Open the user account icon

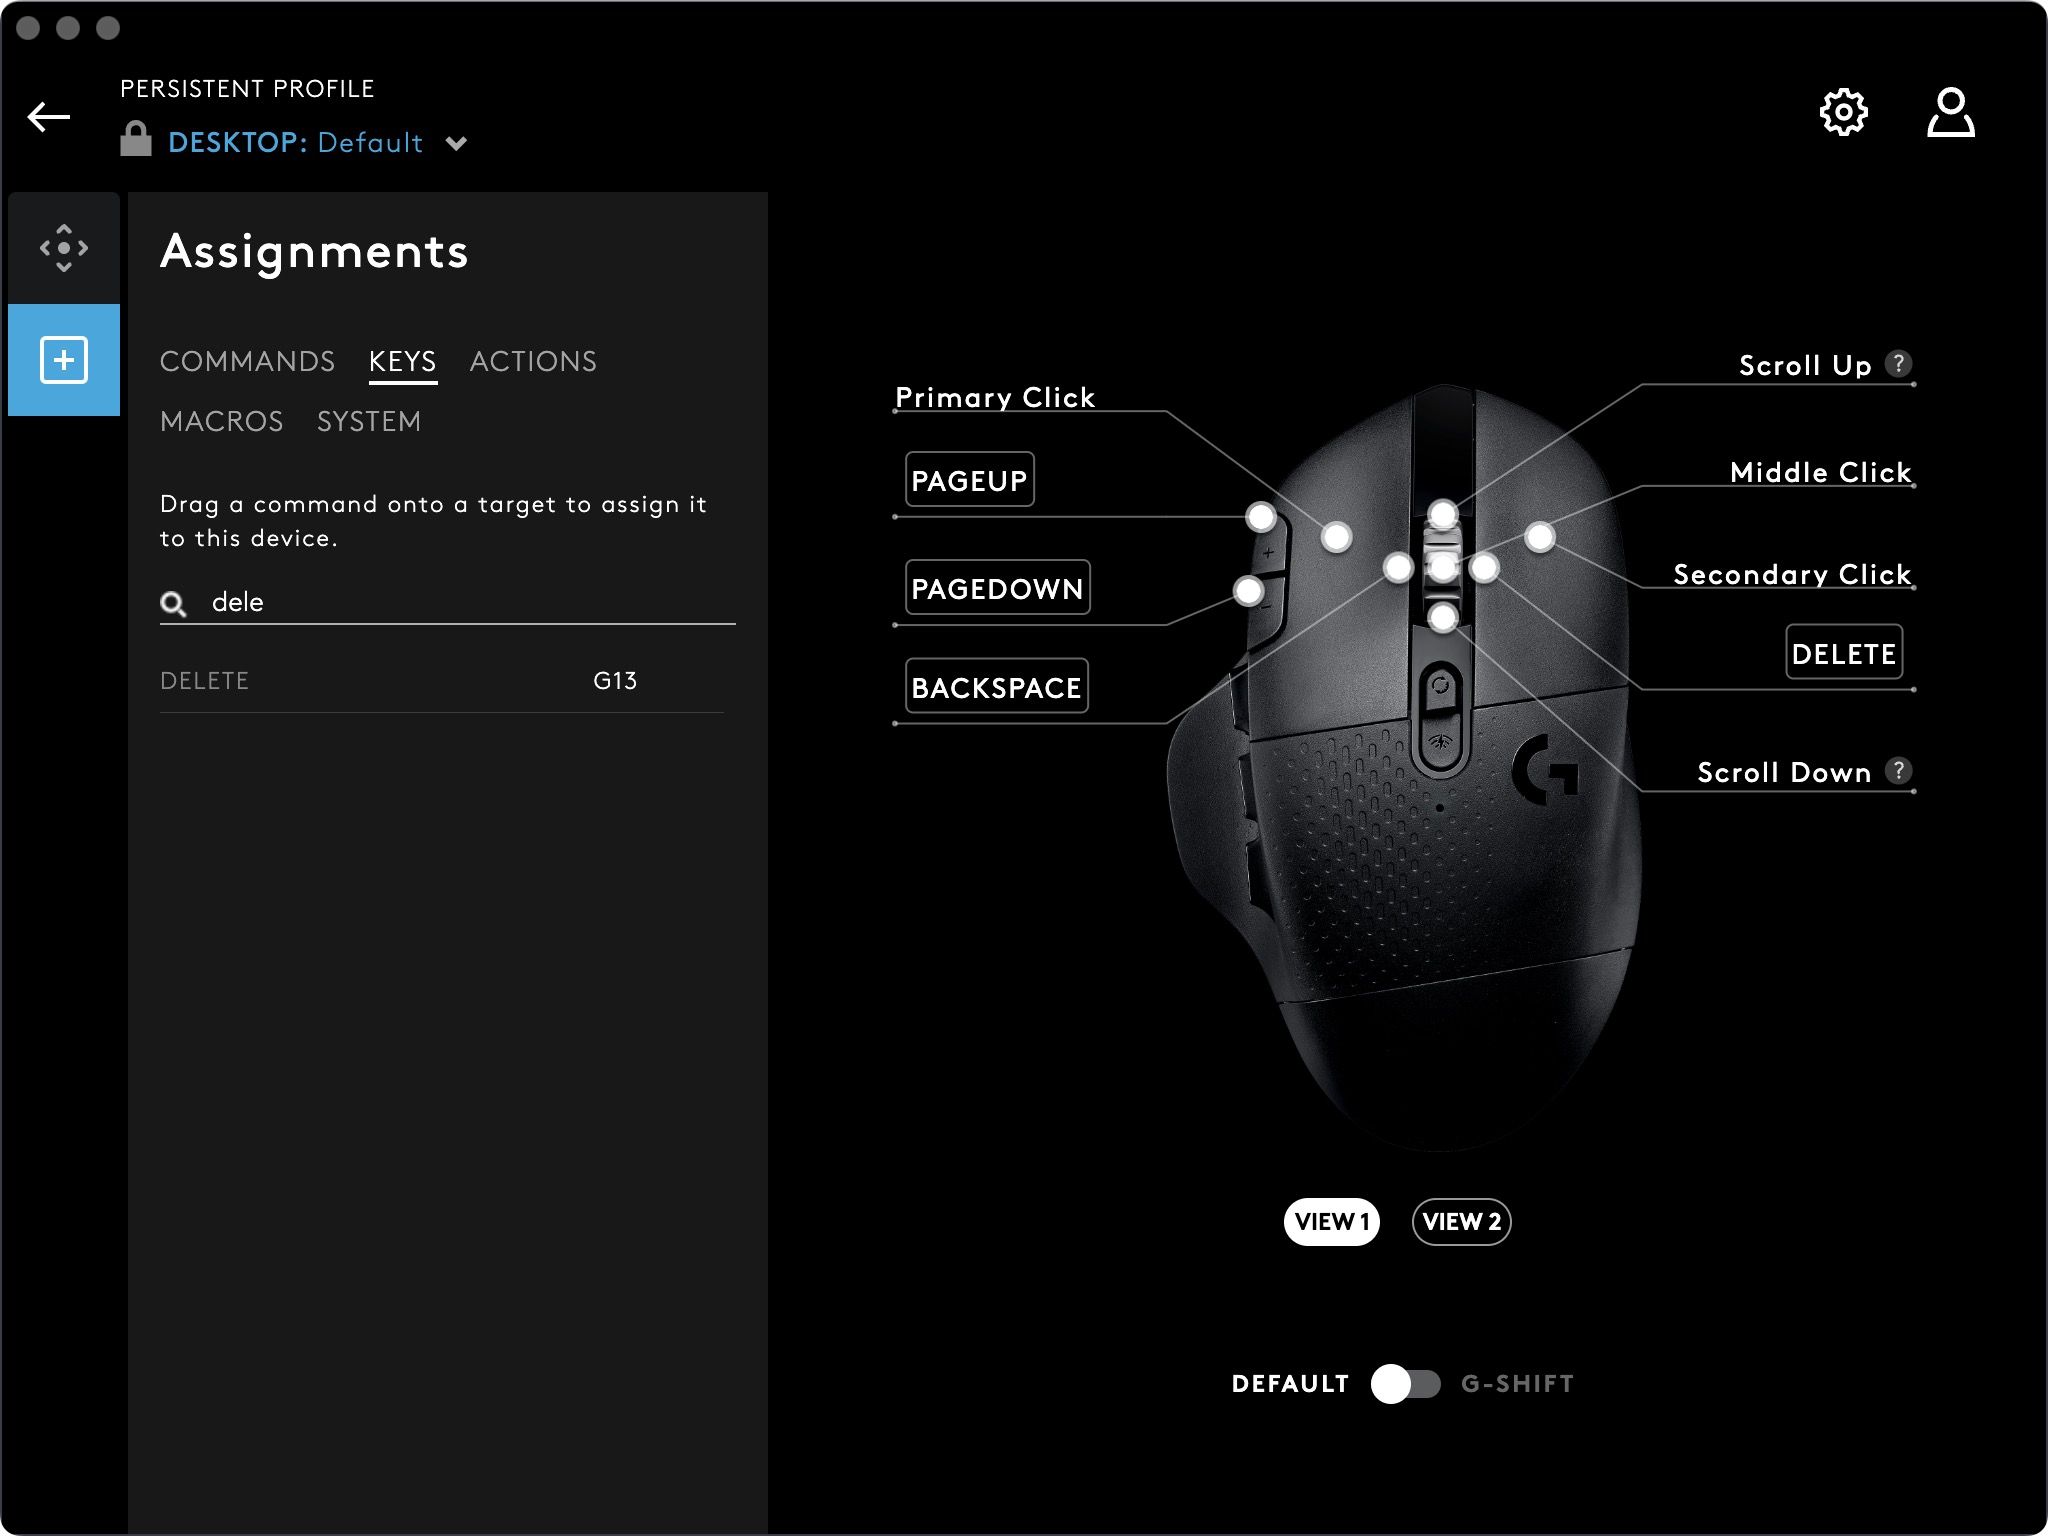pyautogui.click(x=1950, y=112)
